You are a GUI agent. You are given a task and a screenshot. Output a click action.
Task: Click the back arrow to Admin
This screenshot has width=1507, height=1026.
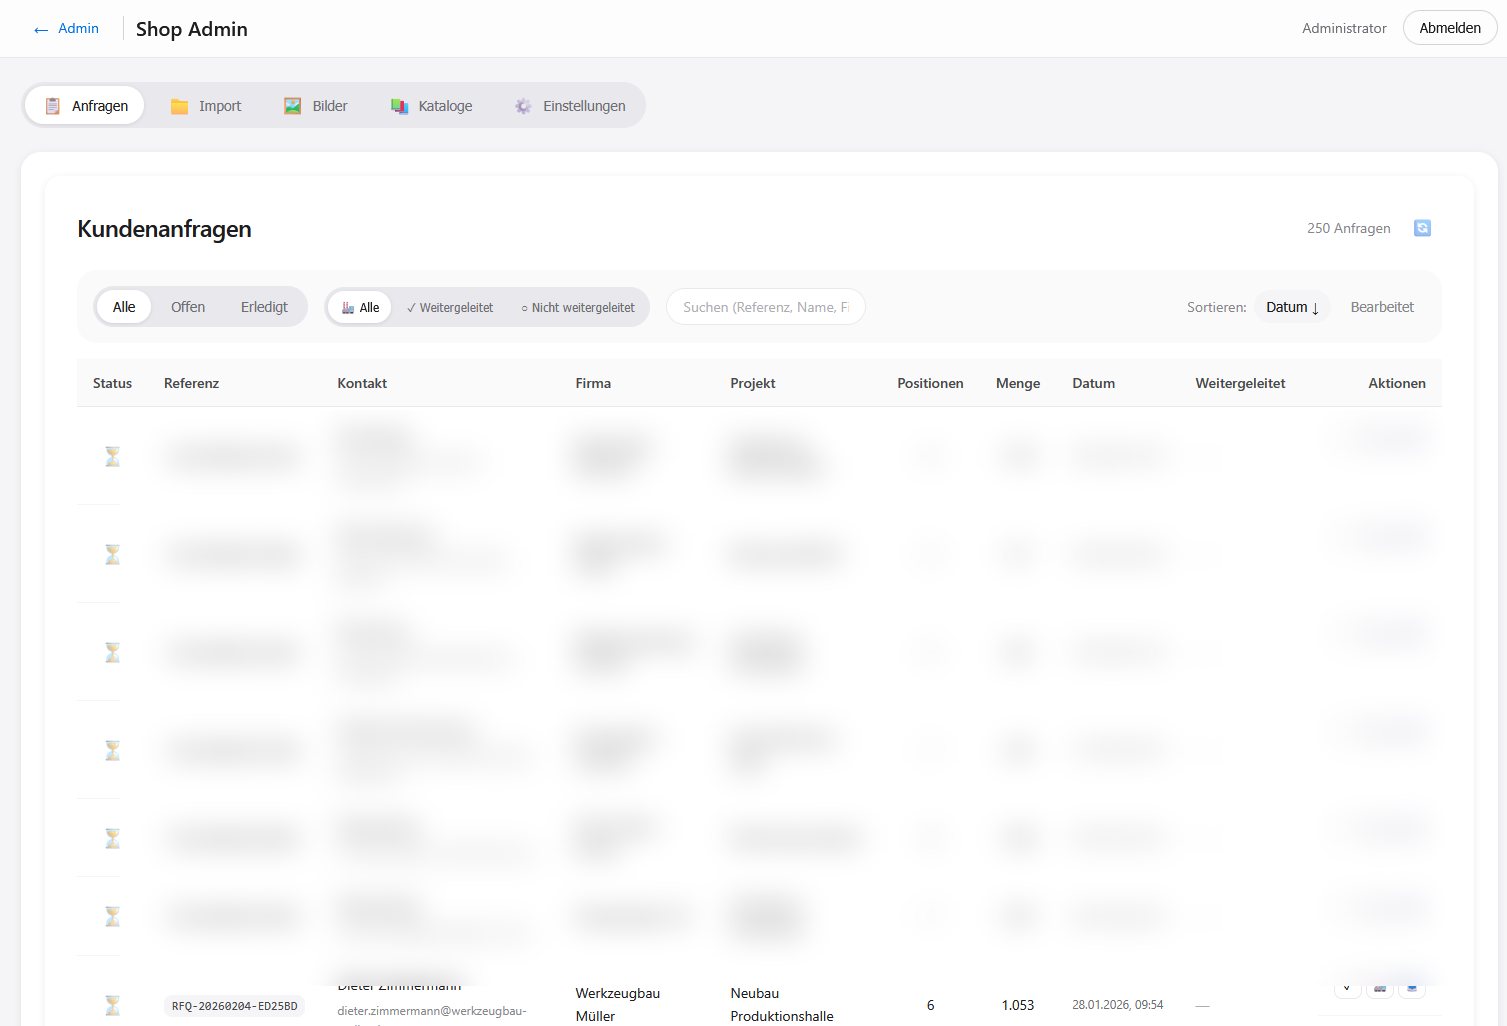pyautogui.click(x=41, y=29)
